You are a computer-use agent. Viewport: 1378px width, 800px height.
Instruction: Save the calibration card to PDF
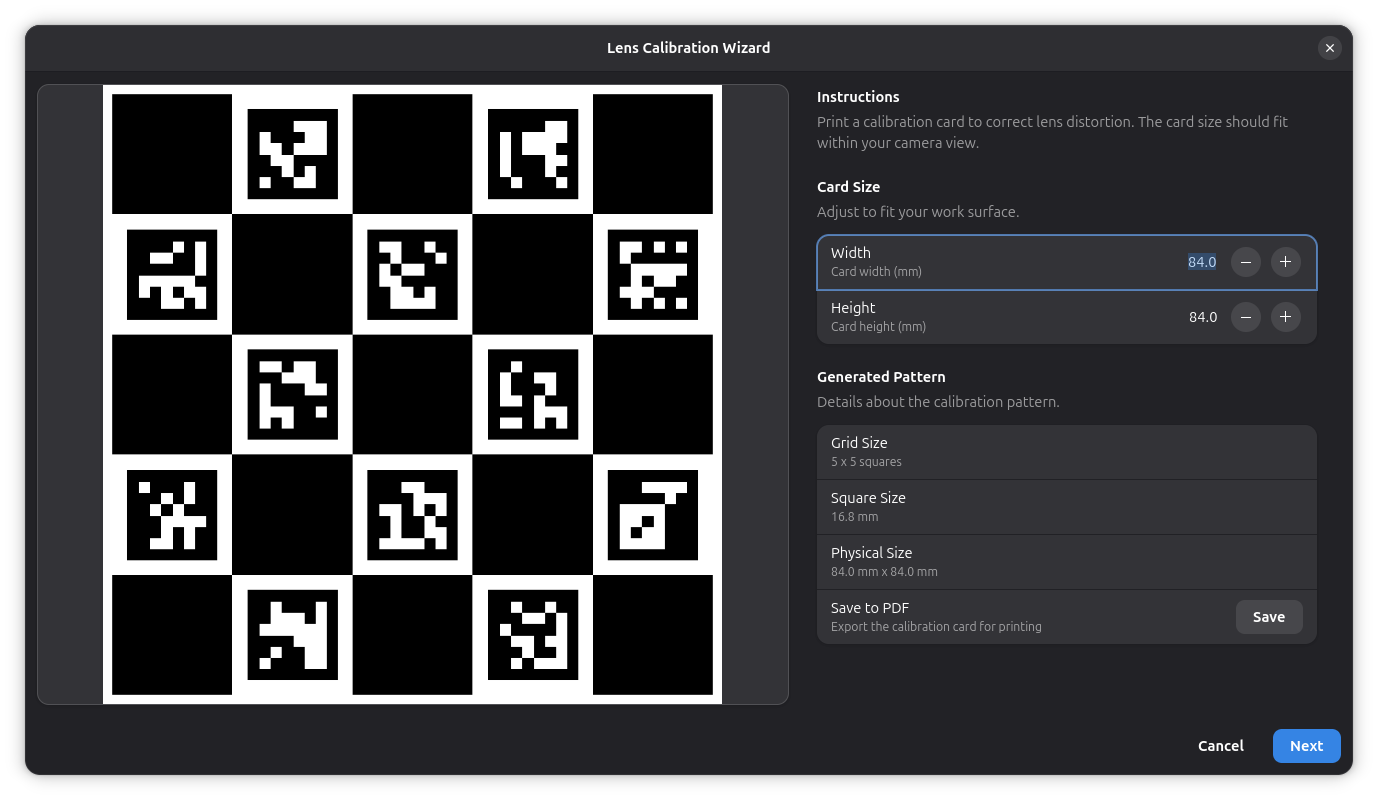pos(1269,617)
